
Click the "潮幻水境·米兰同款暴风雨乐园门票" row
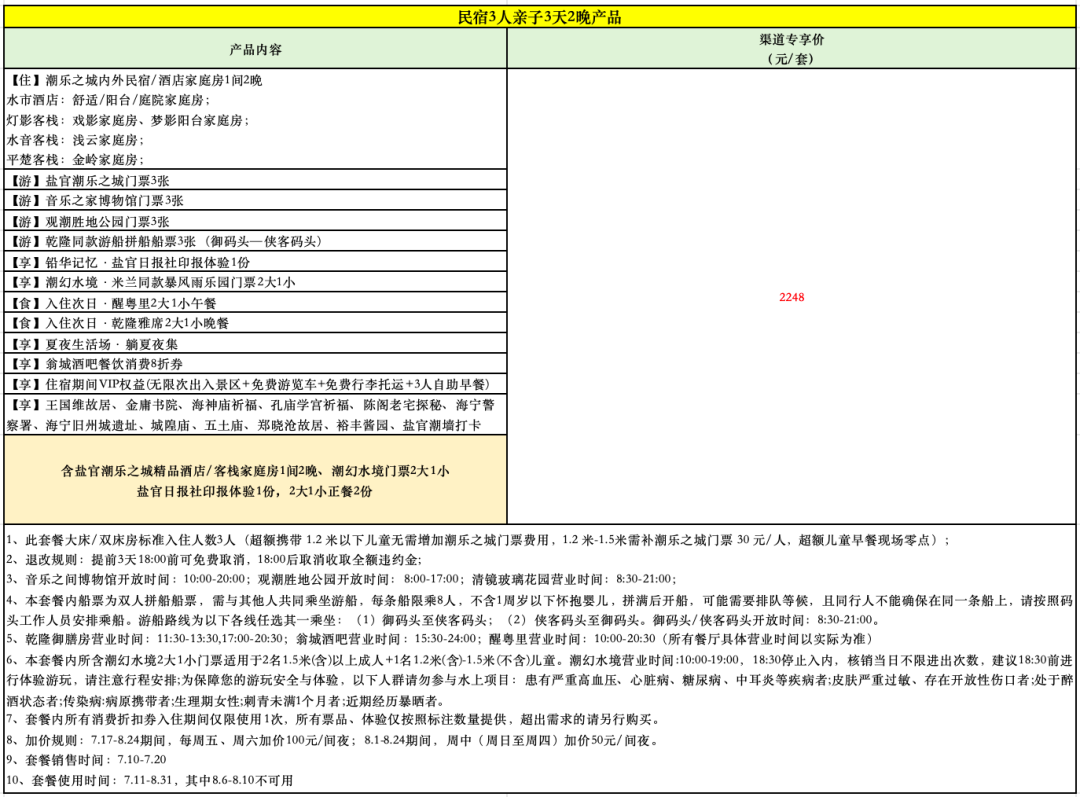click(256, 282)
